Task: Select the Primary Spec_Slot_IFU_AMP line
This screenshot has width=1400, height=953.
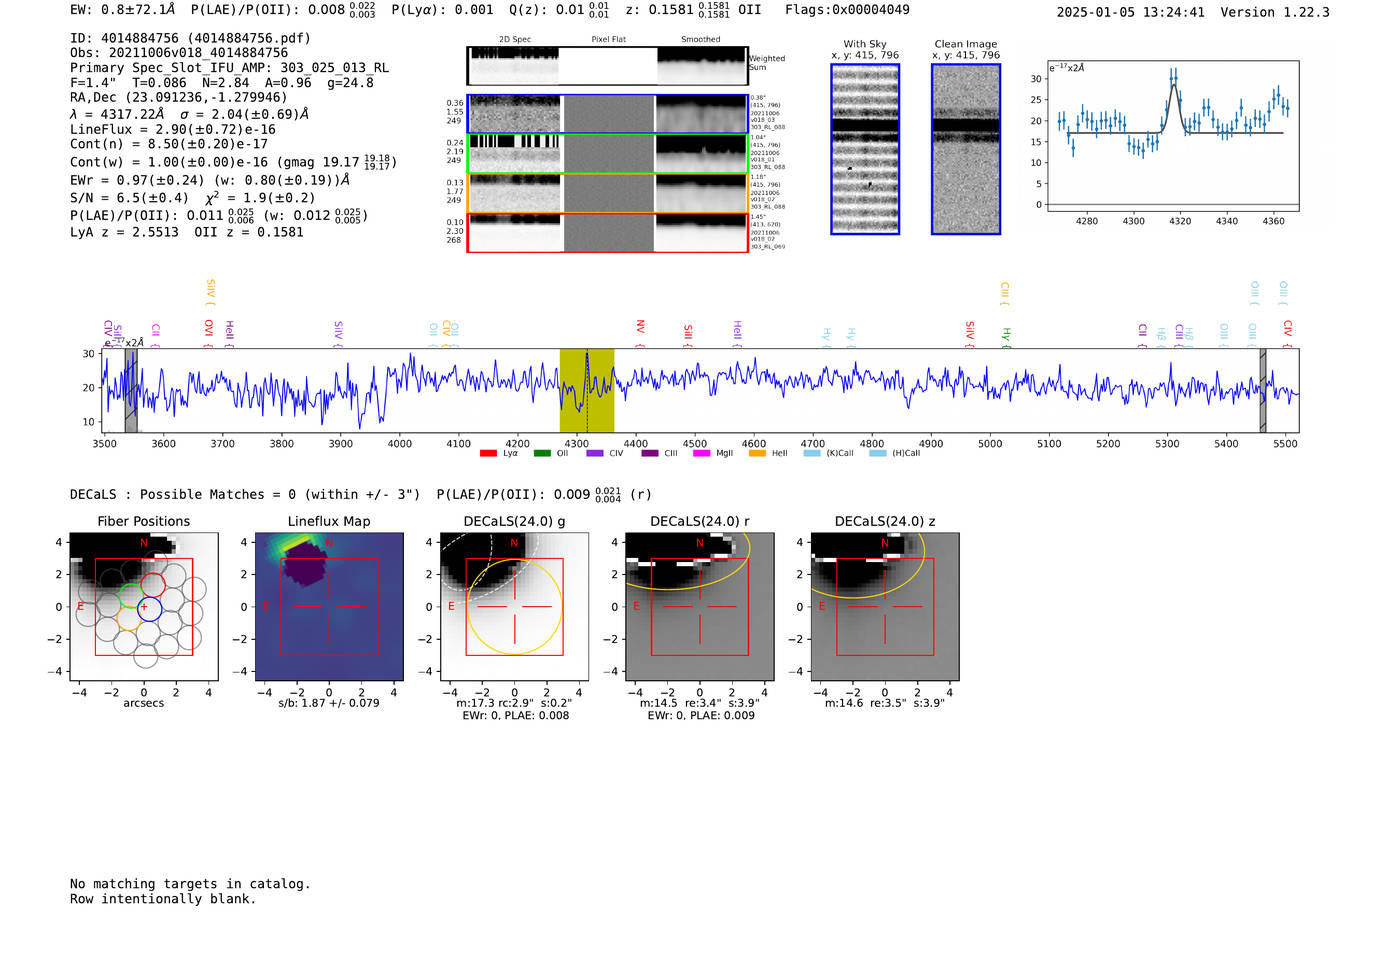Action: 229,68
